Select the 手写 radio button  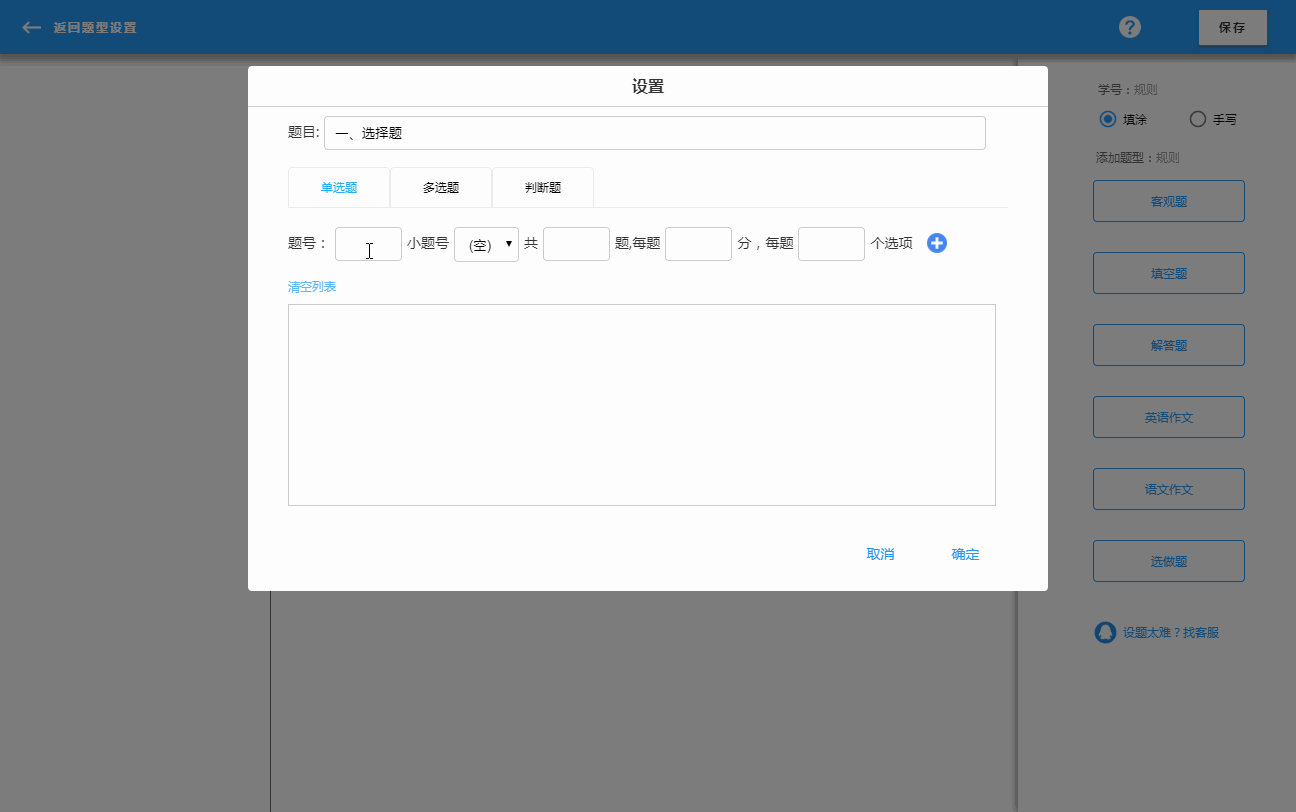point(1198,119)
